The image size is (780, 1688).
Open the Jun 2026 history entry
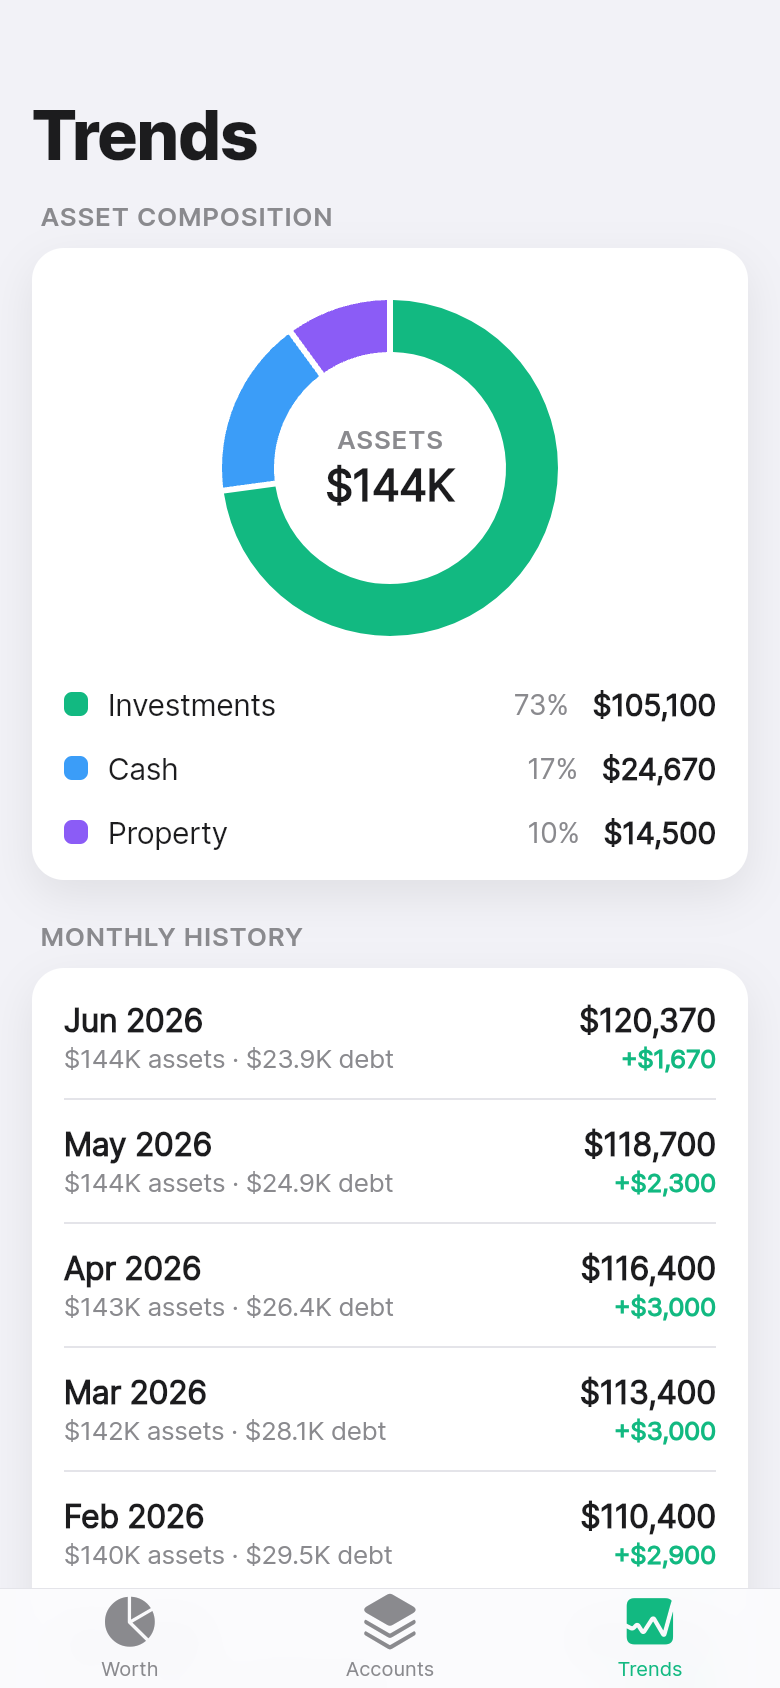390,1038
